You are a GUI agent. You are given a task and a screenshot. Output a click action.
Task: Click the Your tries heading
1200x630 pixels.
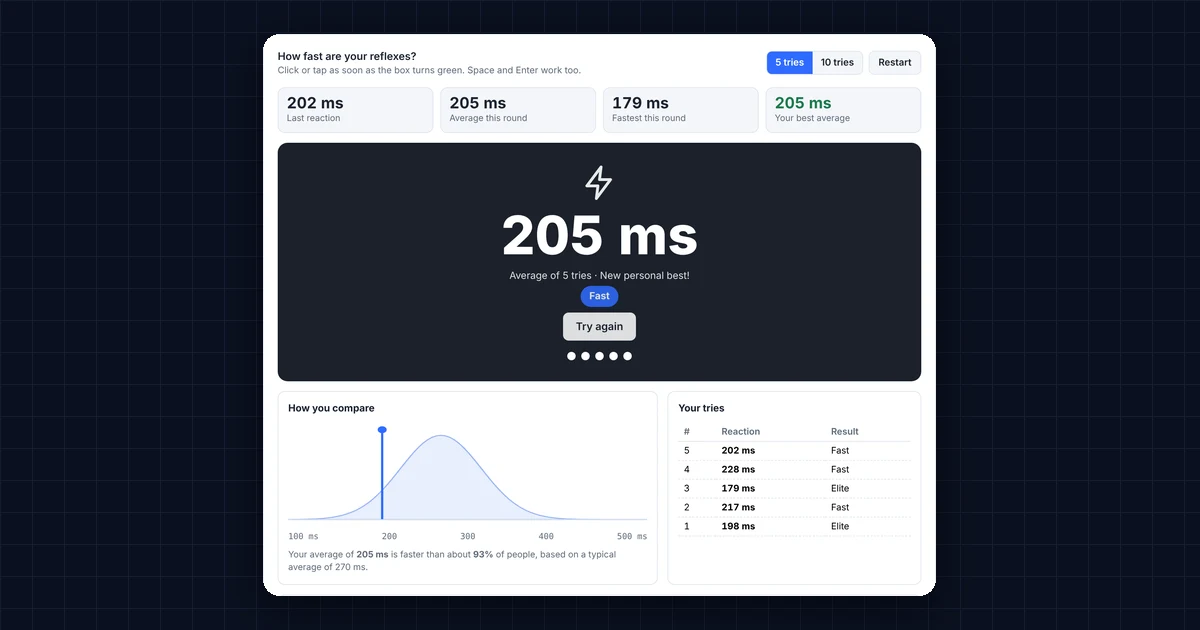pos(701,408)
